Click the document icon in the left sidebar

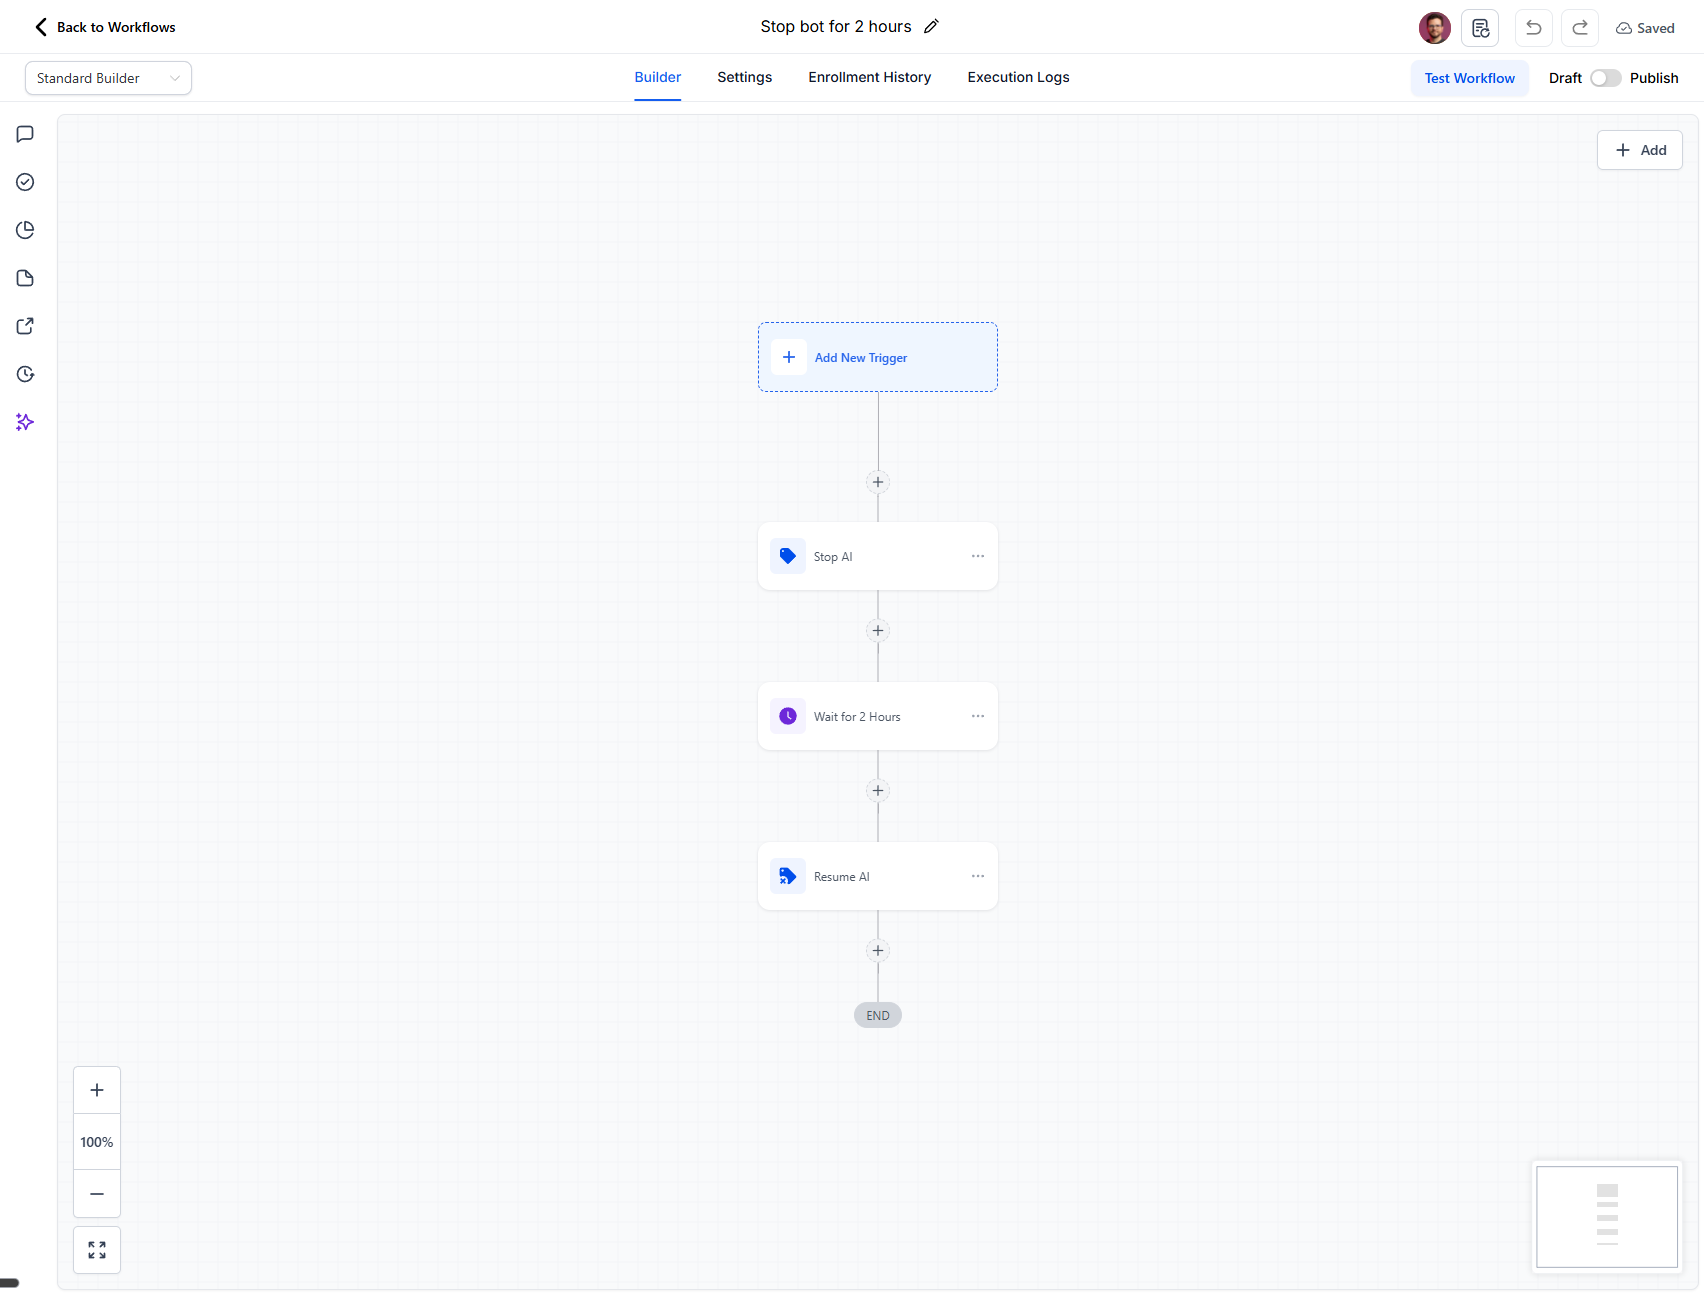pos(24,278)
